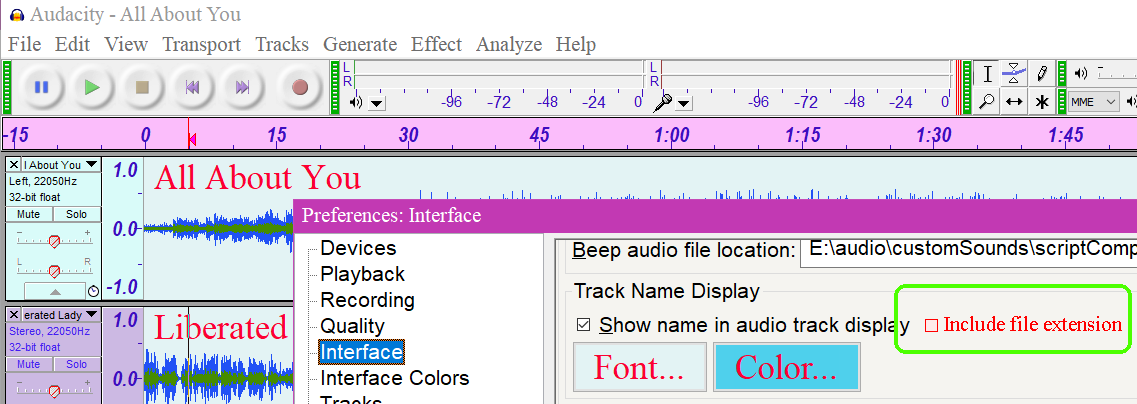Click the recording meter microphone icon

(x=662, y=102)
